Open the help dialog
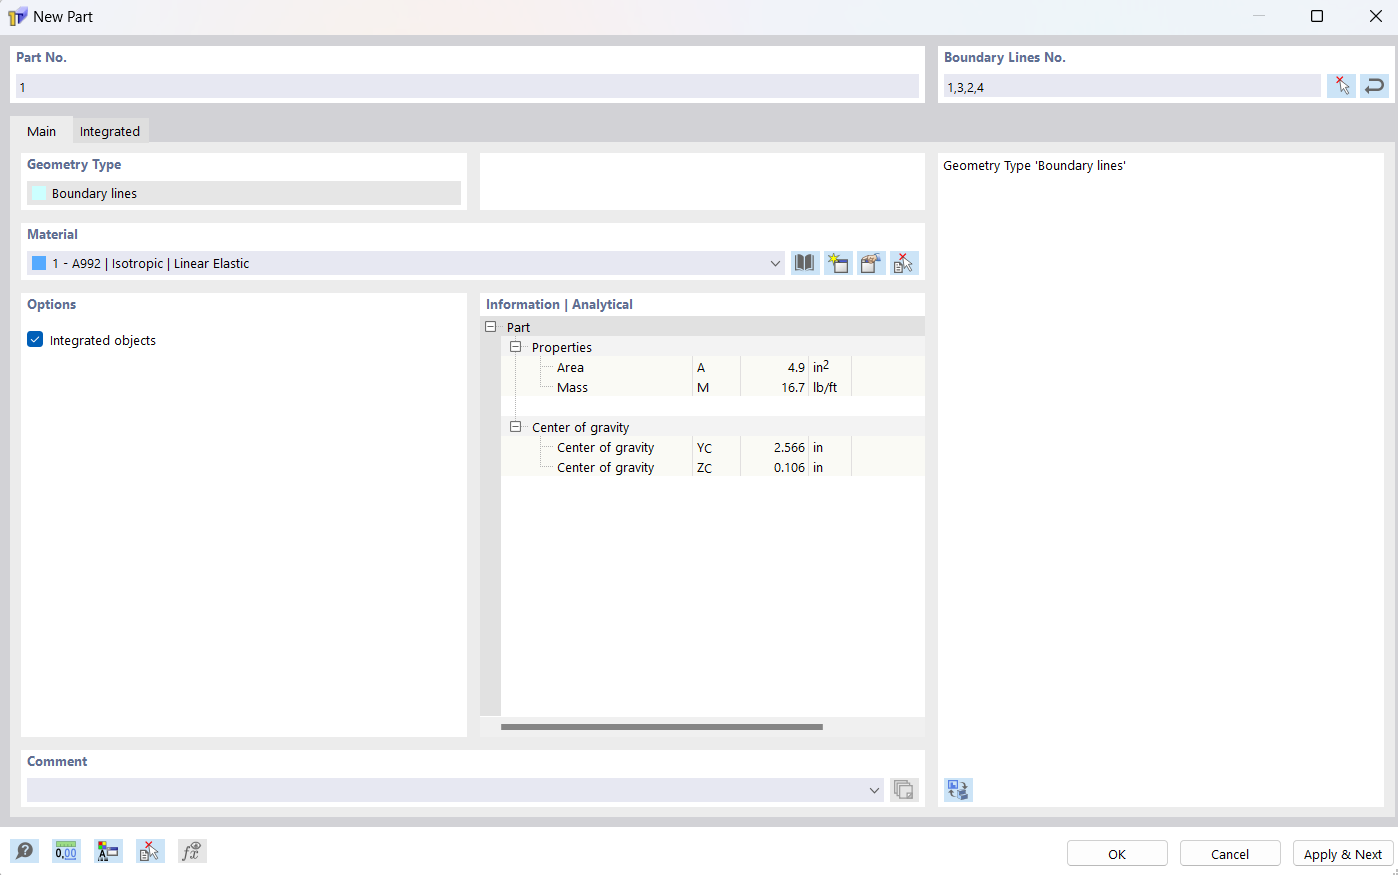This screenshot has height=875, width=1398. [24, 851]
